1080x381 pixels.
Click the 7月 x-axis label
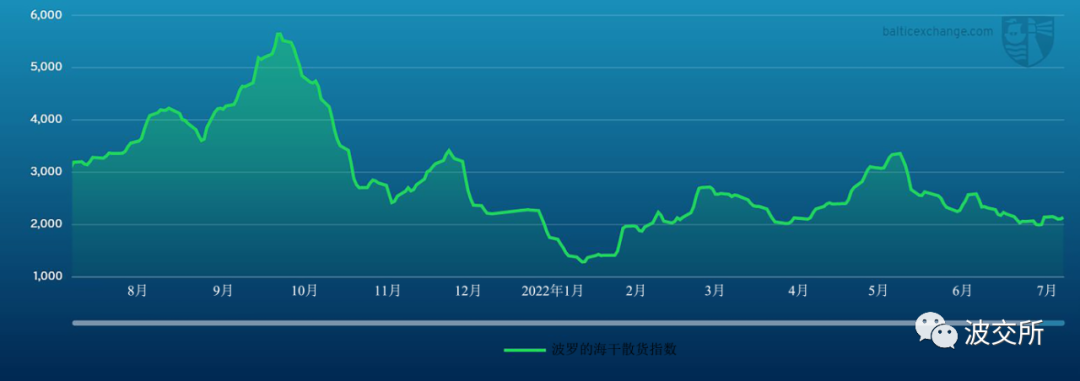coord(1047,291)
